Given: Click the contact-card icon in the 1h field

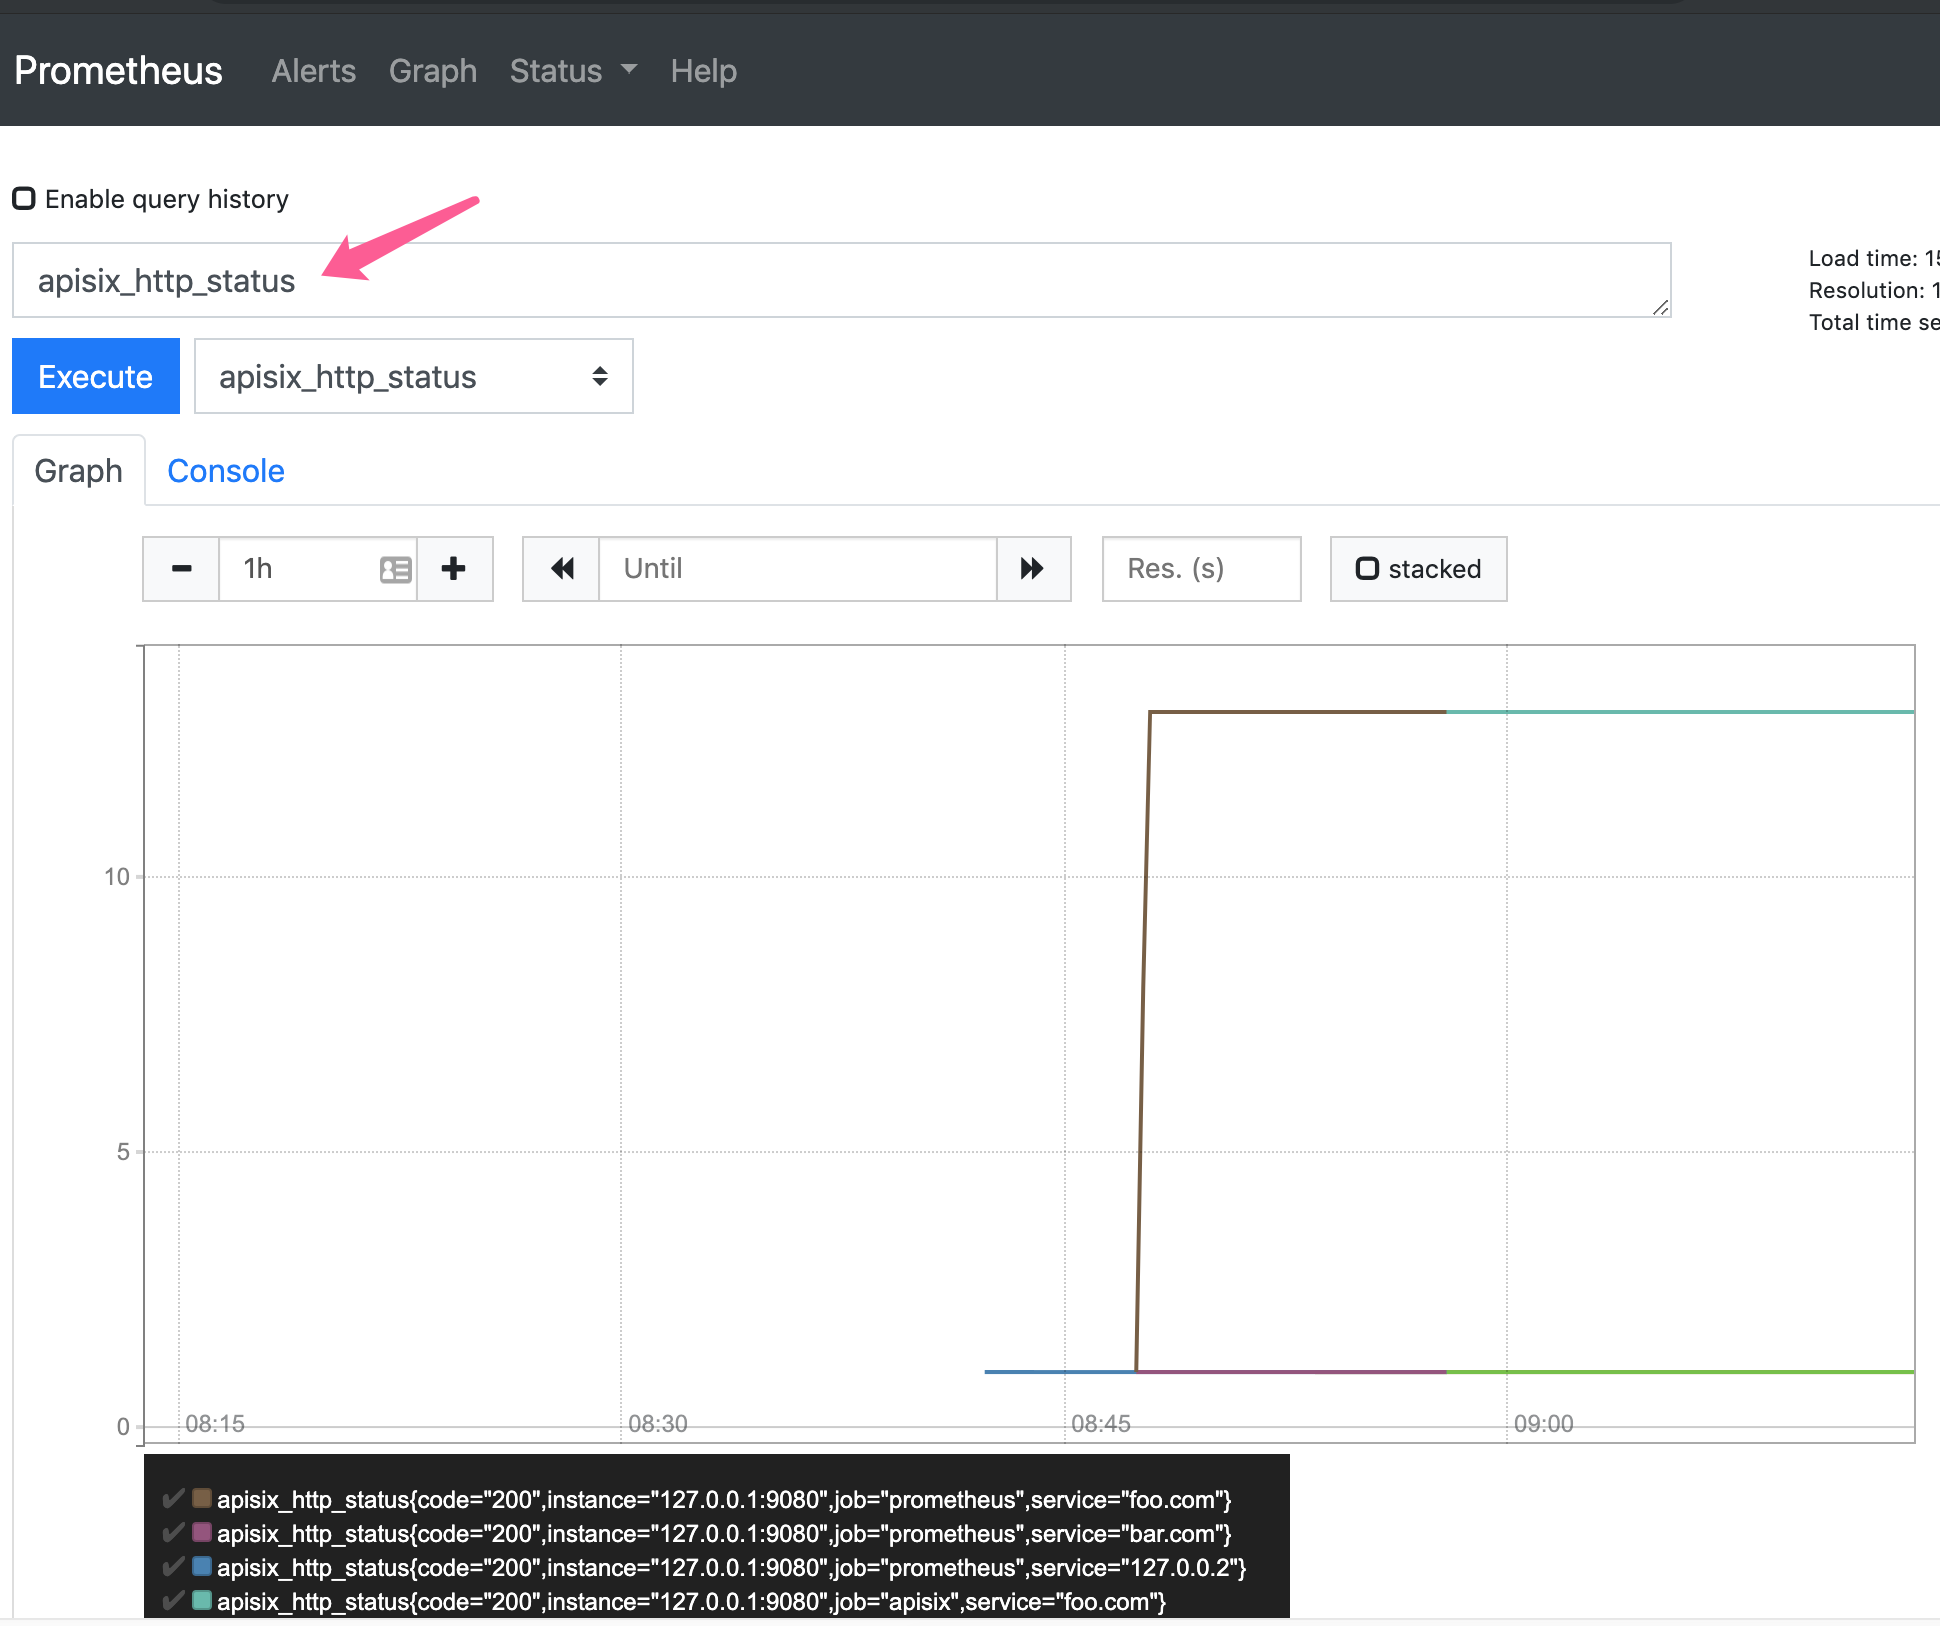Looking at the screenshot, I should [x=396, y=570].
